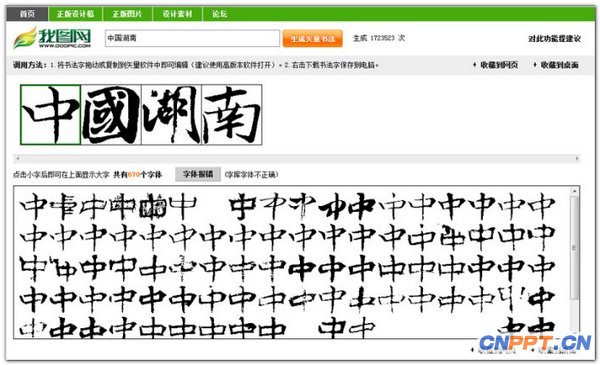
Task: Click the left arrow of horizontal scrollbar
Action: tap(18, 158)
